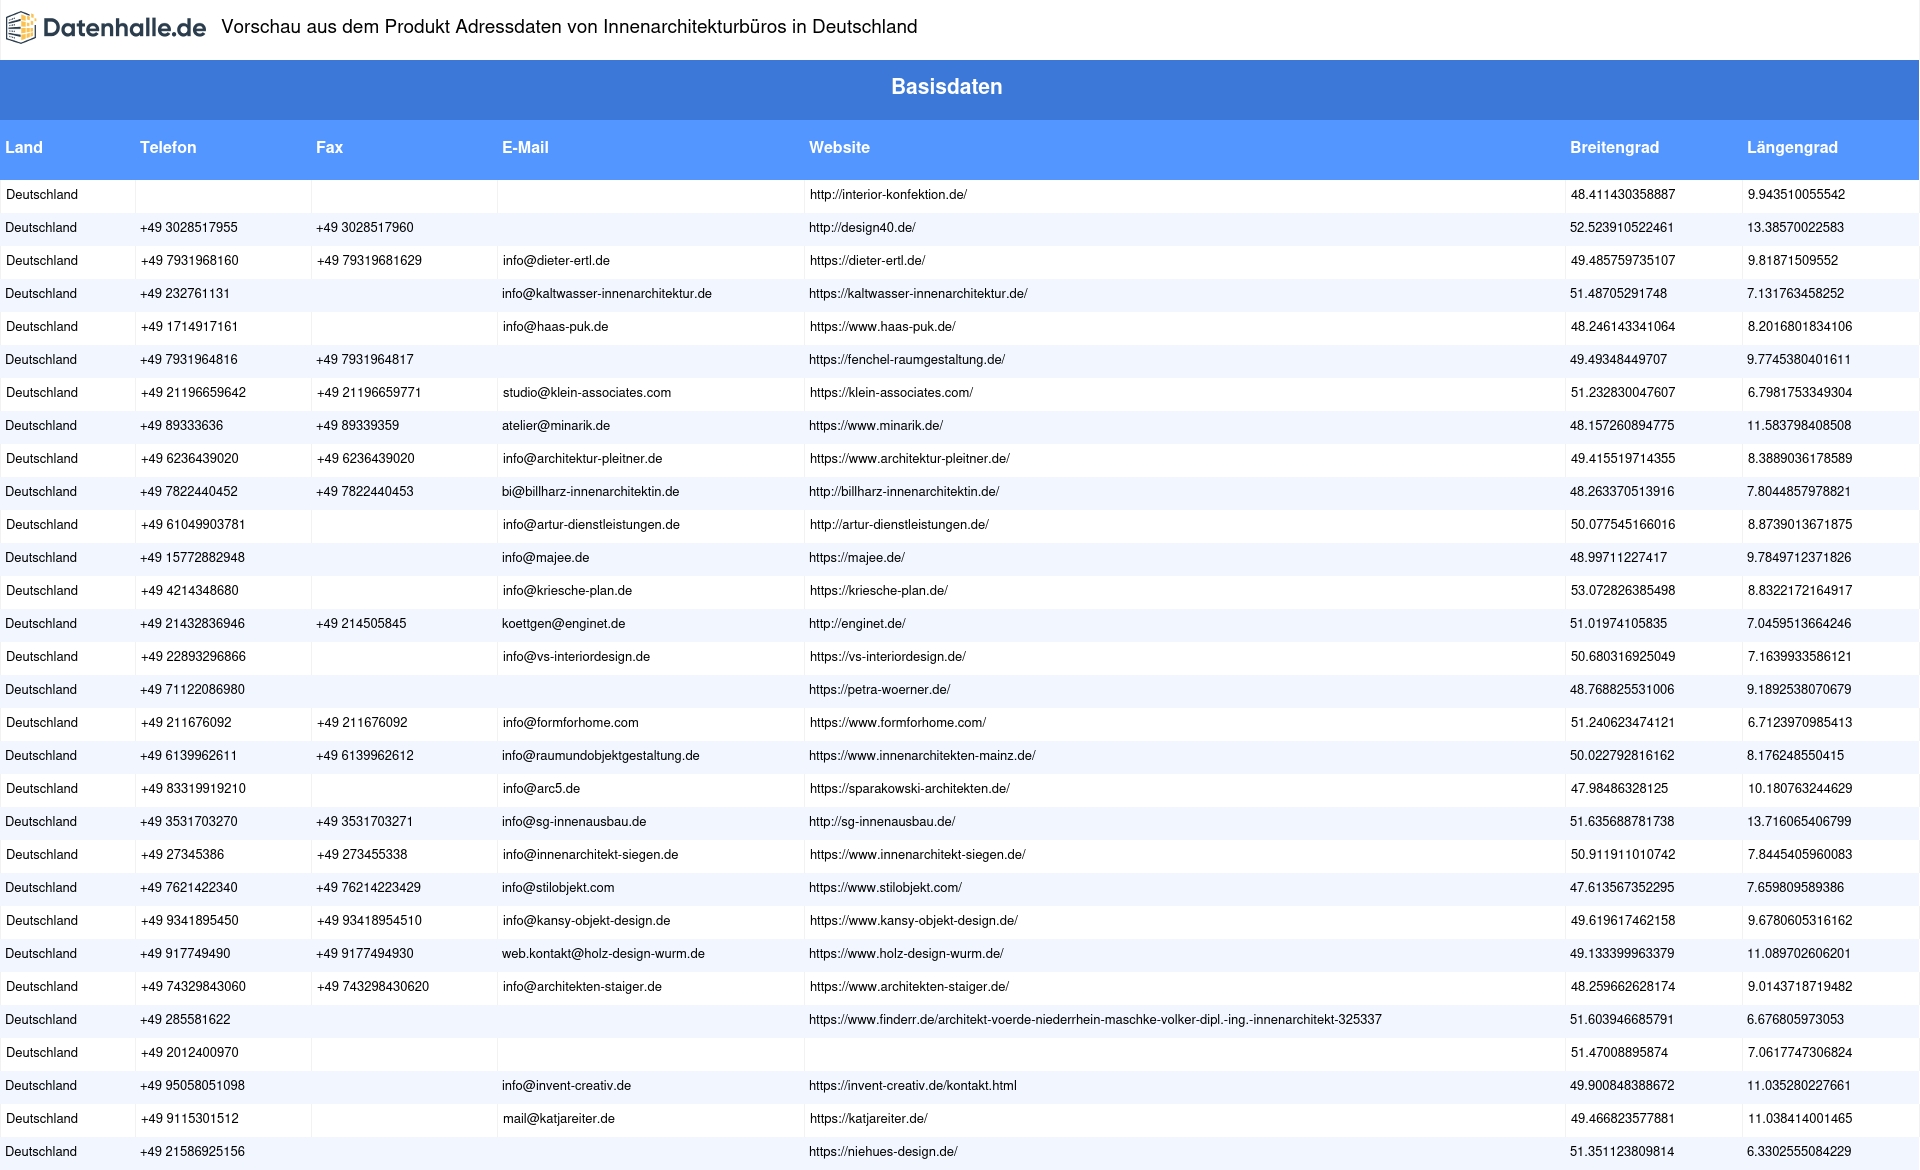Open http://interior-konfektion.de/ website cell
Image resolution: width=1920 pixels, height=1170 pixels.
coord(888,195)
